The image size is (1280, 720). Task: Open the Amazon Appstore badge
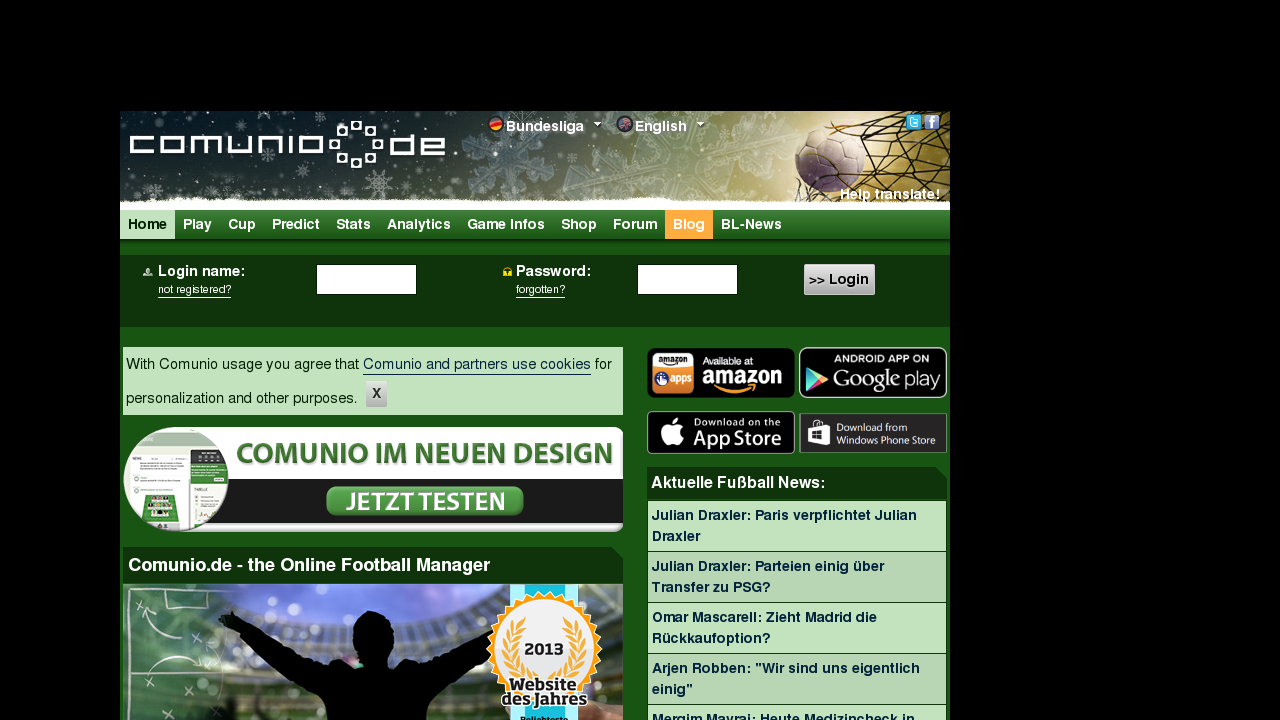pos(721,373)
